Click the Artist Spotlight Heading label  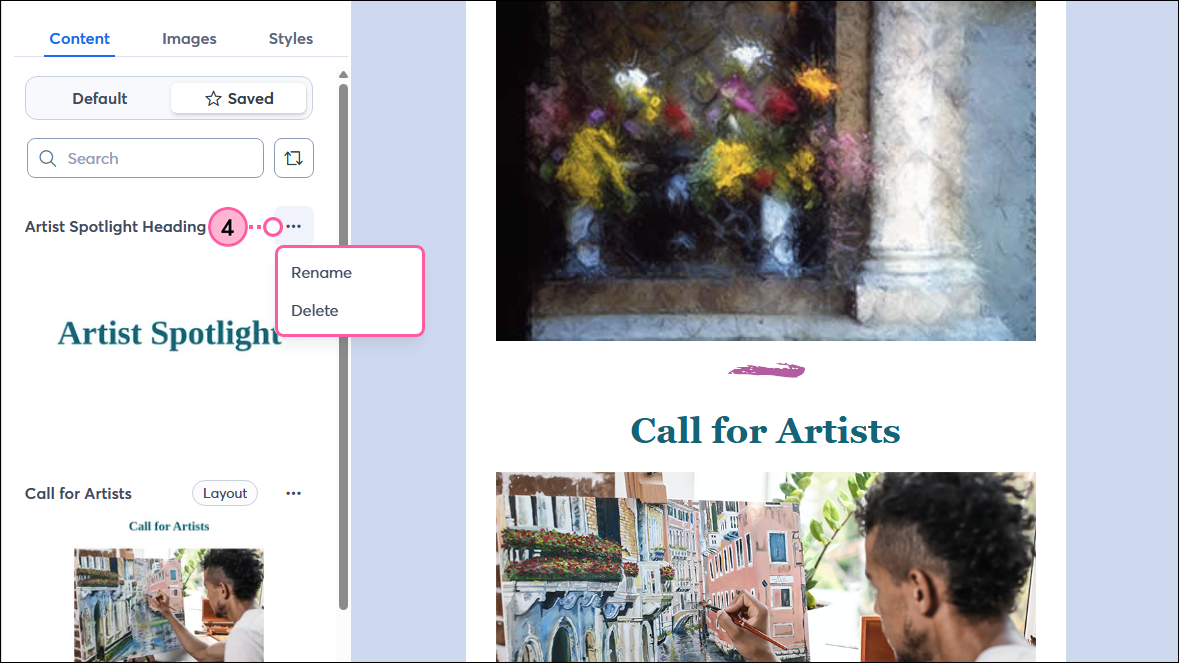point(115,227)
